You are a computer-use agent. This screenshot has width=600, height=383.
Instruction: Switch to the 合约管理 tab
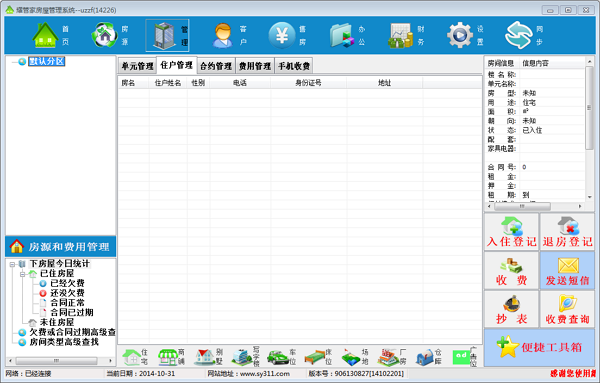(x=216, y=66)
